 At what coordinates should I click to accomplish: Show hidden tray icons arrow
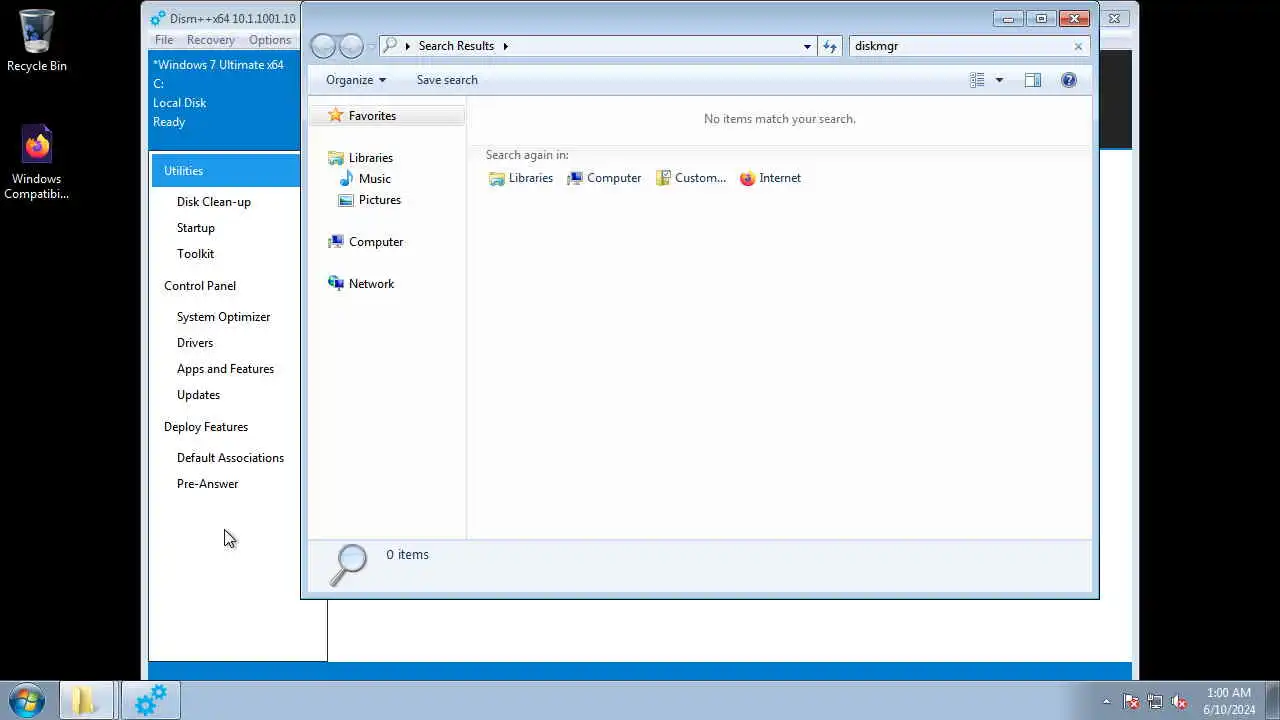click(1106, 702)
